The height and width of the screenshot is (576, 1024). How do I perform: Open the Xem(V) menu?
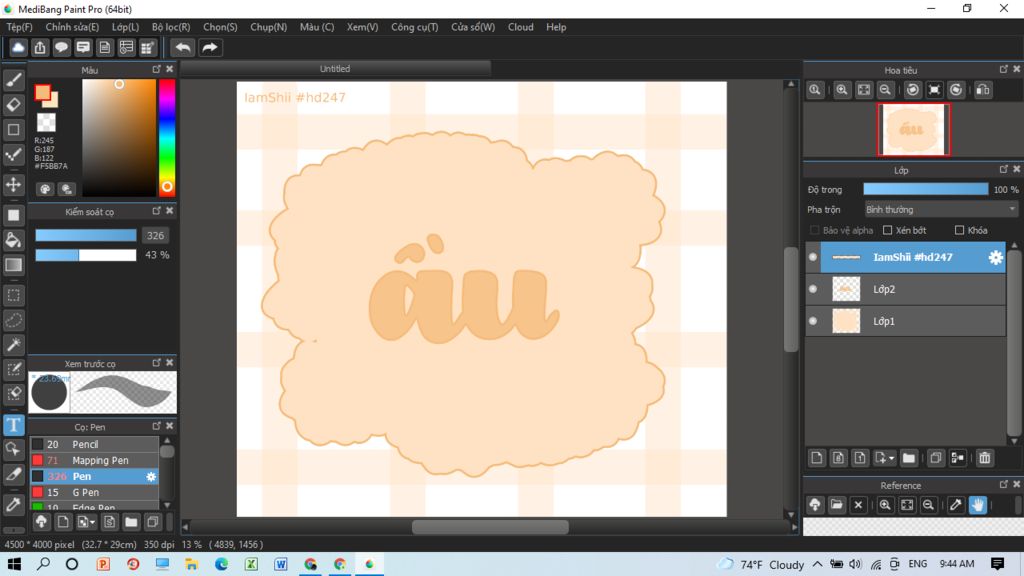point(362,27)
